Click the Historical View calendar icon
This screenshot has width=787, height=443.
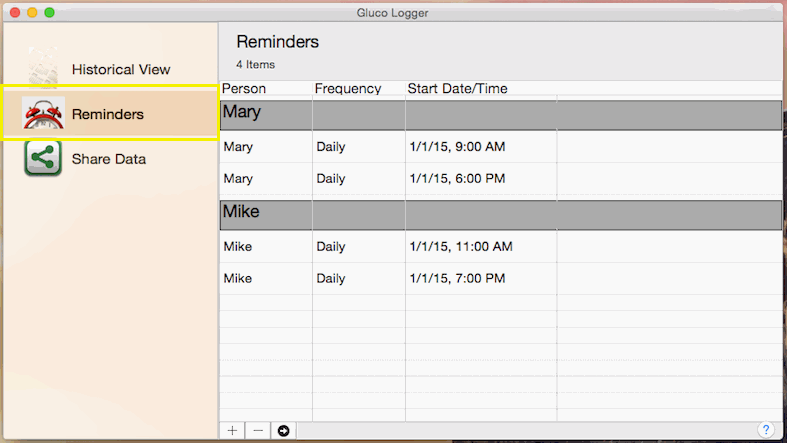tap(43, 68)
